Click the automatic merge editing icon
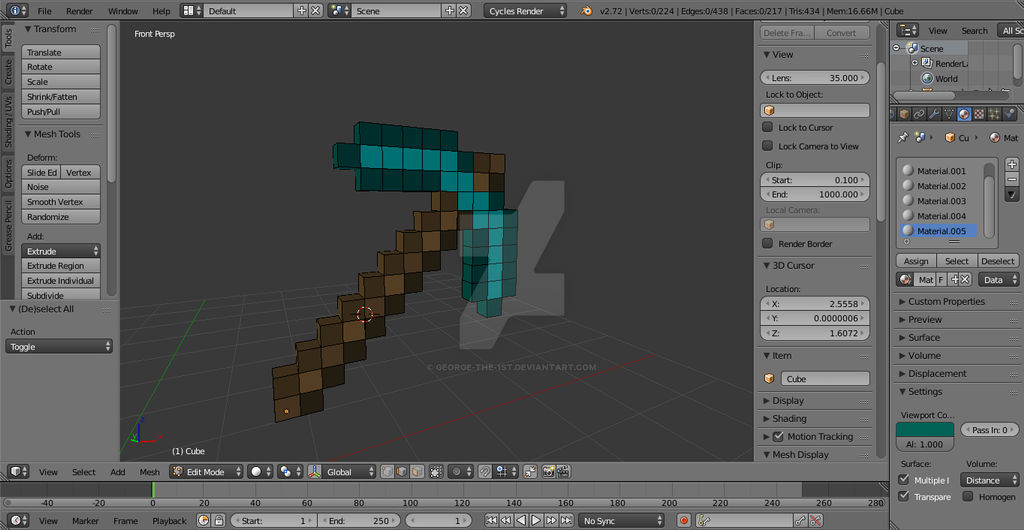This screenshot has width=1024, height=530. pos(530,471)
